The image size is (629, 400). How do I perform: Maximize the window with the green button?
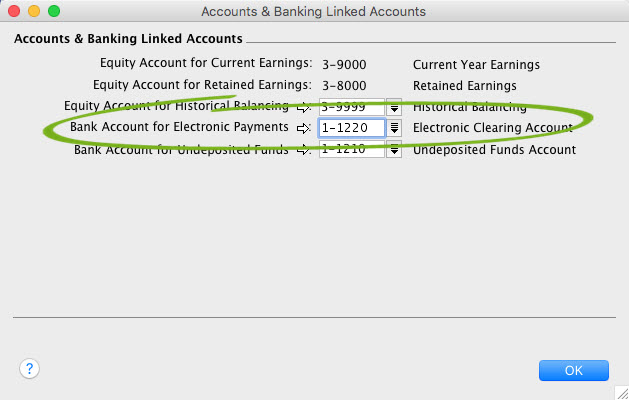pos(54,11)
